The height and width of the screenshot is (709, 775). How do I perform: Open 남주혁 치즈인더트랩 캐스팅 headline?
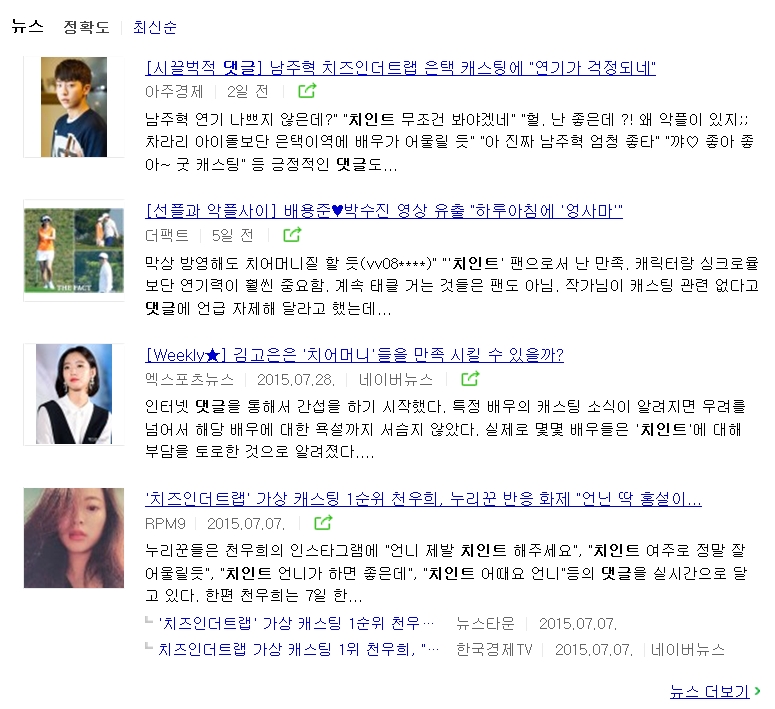tap(400, 67)
